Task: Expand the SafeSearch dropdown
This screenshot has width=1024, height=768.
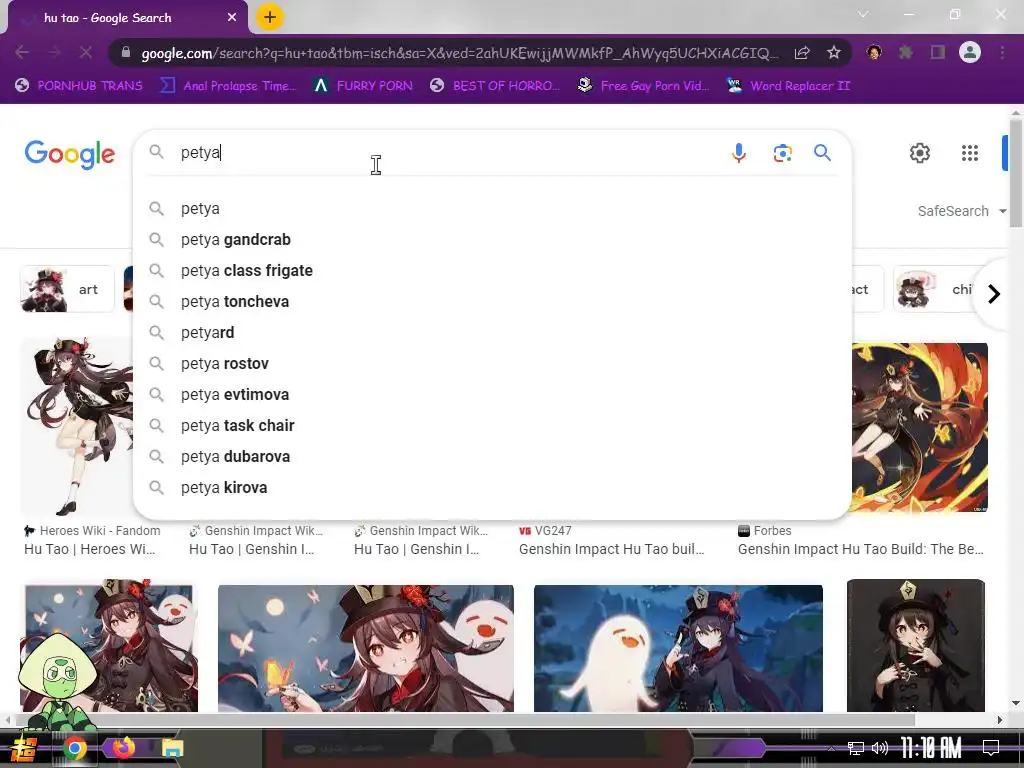Action: tap(962, 211)
